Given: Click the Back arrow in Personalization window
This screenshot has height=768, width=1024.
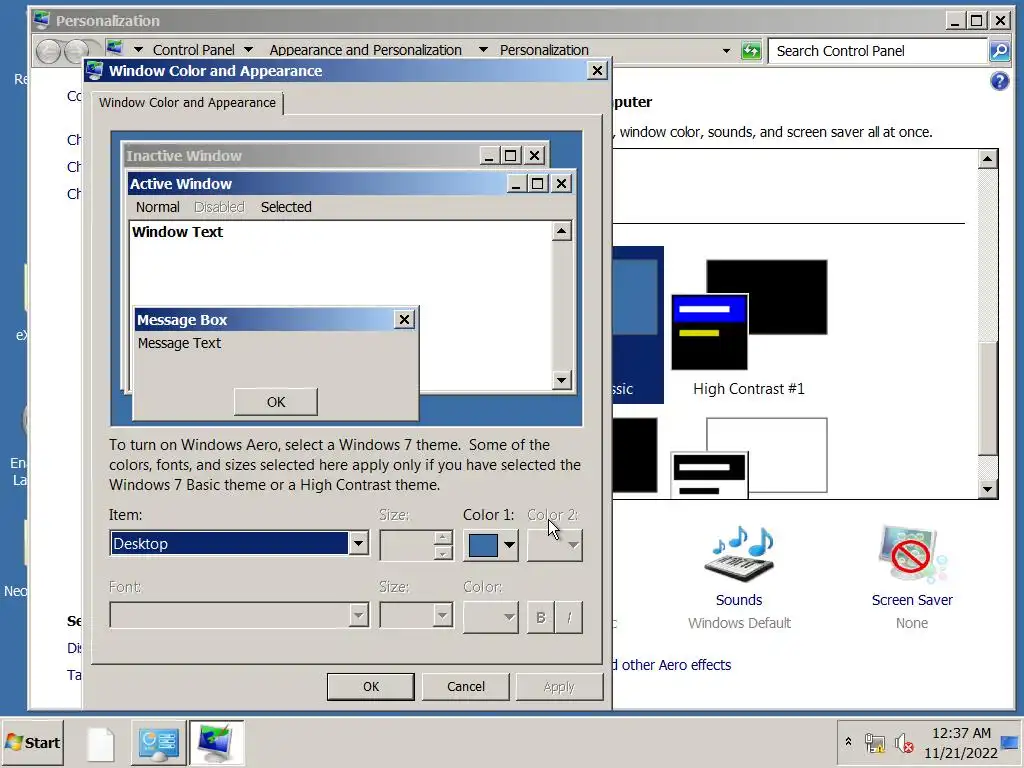Looking at the screenshot, I should click(48, 50).
